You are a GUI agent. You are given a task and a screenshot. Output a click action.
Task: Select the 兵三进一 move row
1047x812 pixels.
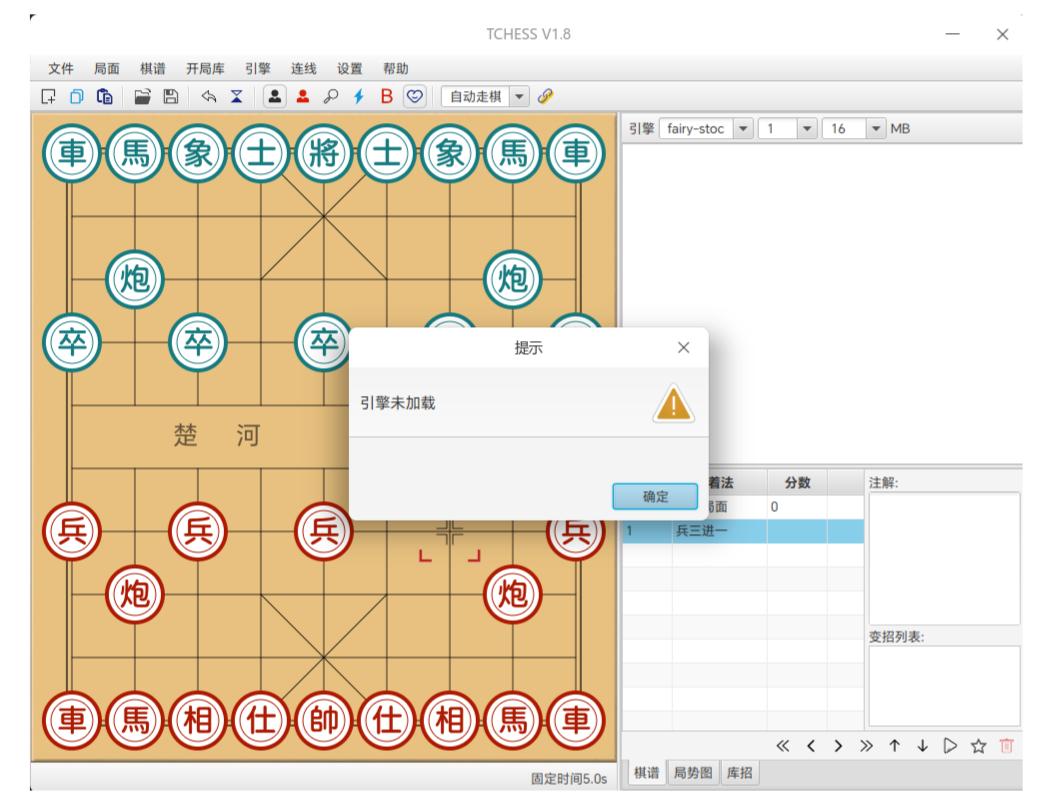743,531
